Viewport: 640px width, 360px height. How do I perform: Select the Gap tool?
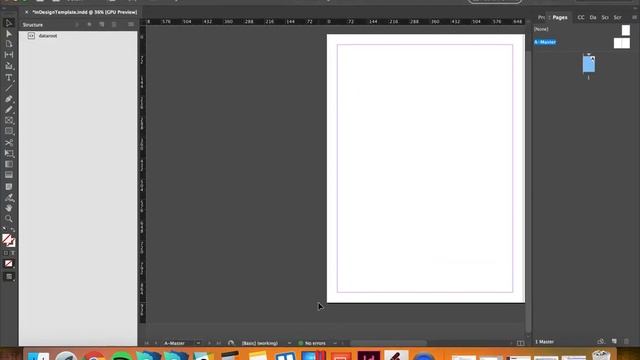9,55
